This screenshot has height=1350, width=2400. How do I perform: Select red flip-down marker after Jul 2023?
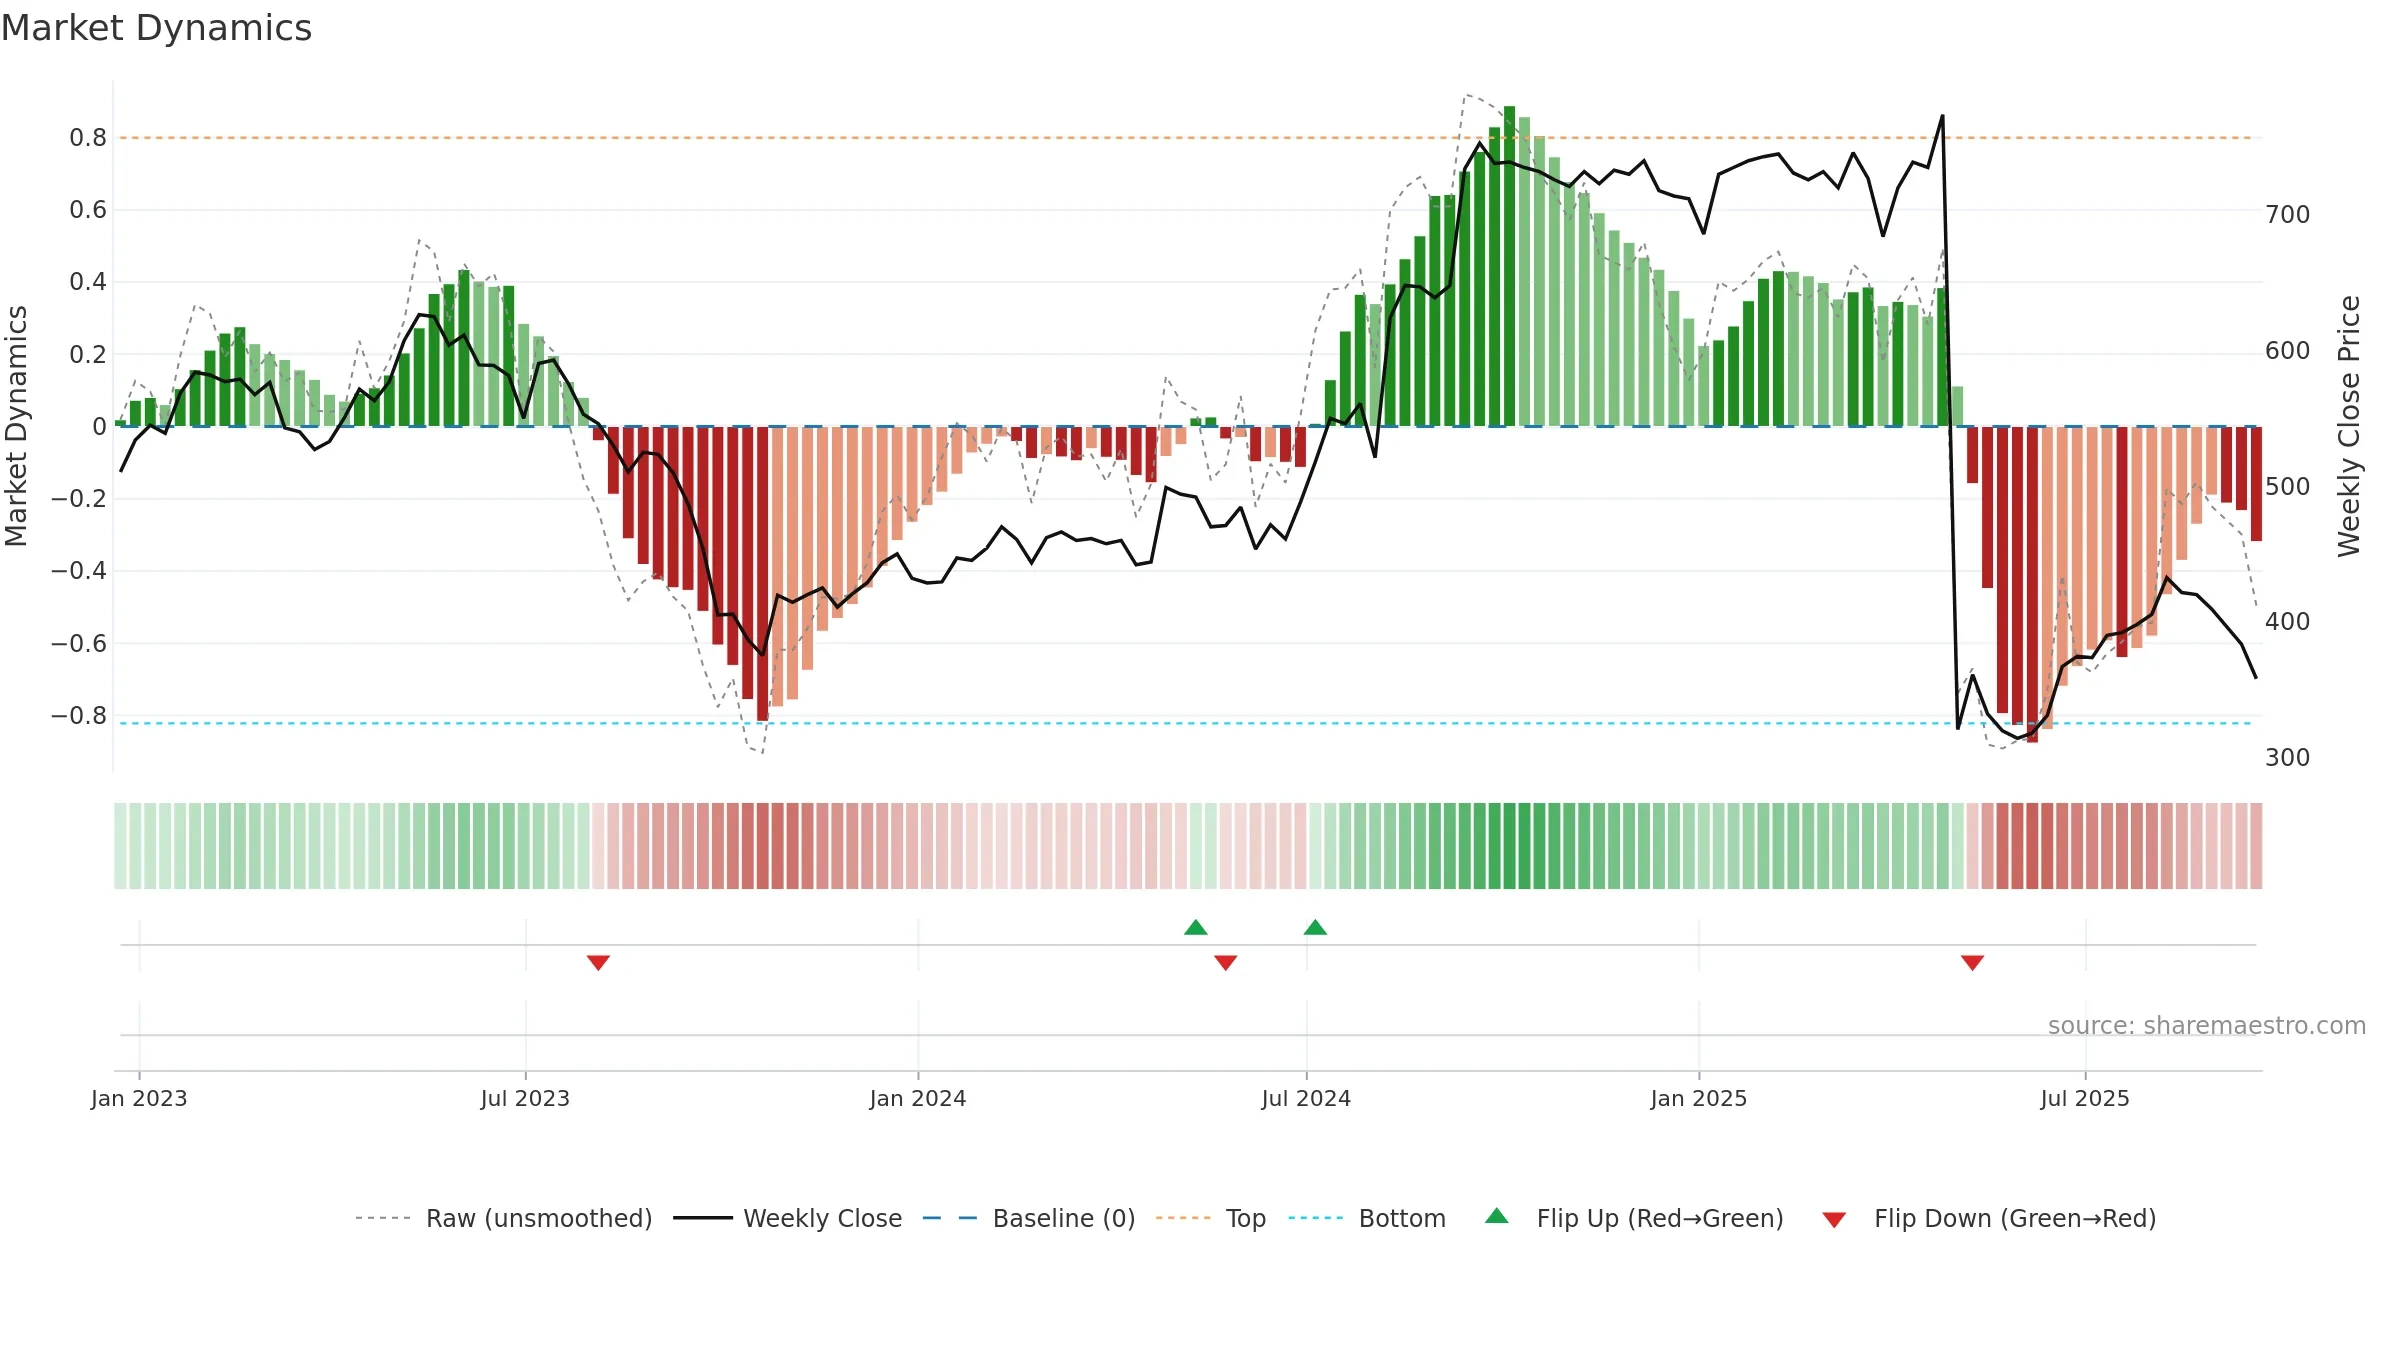[598, 963]
